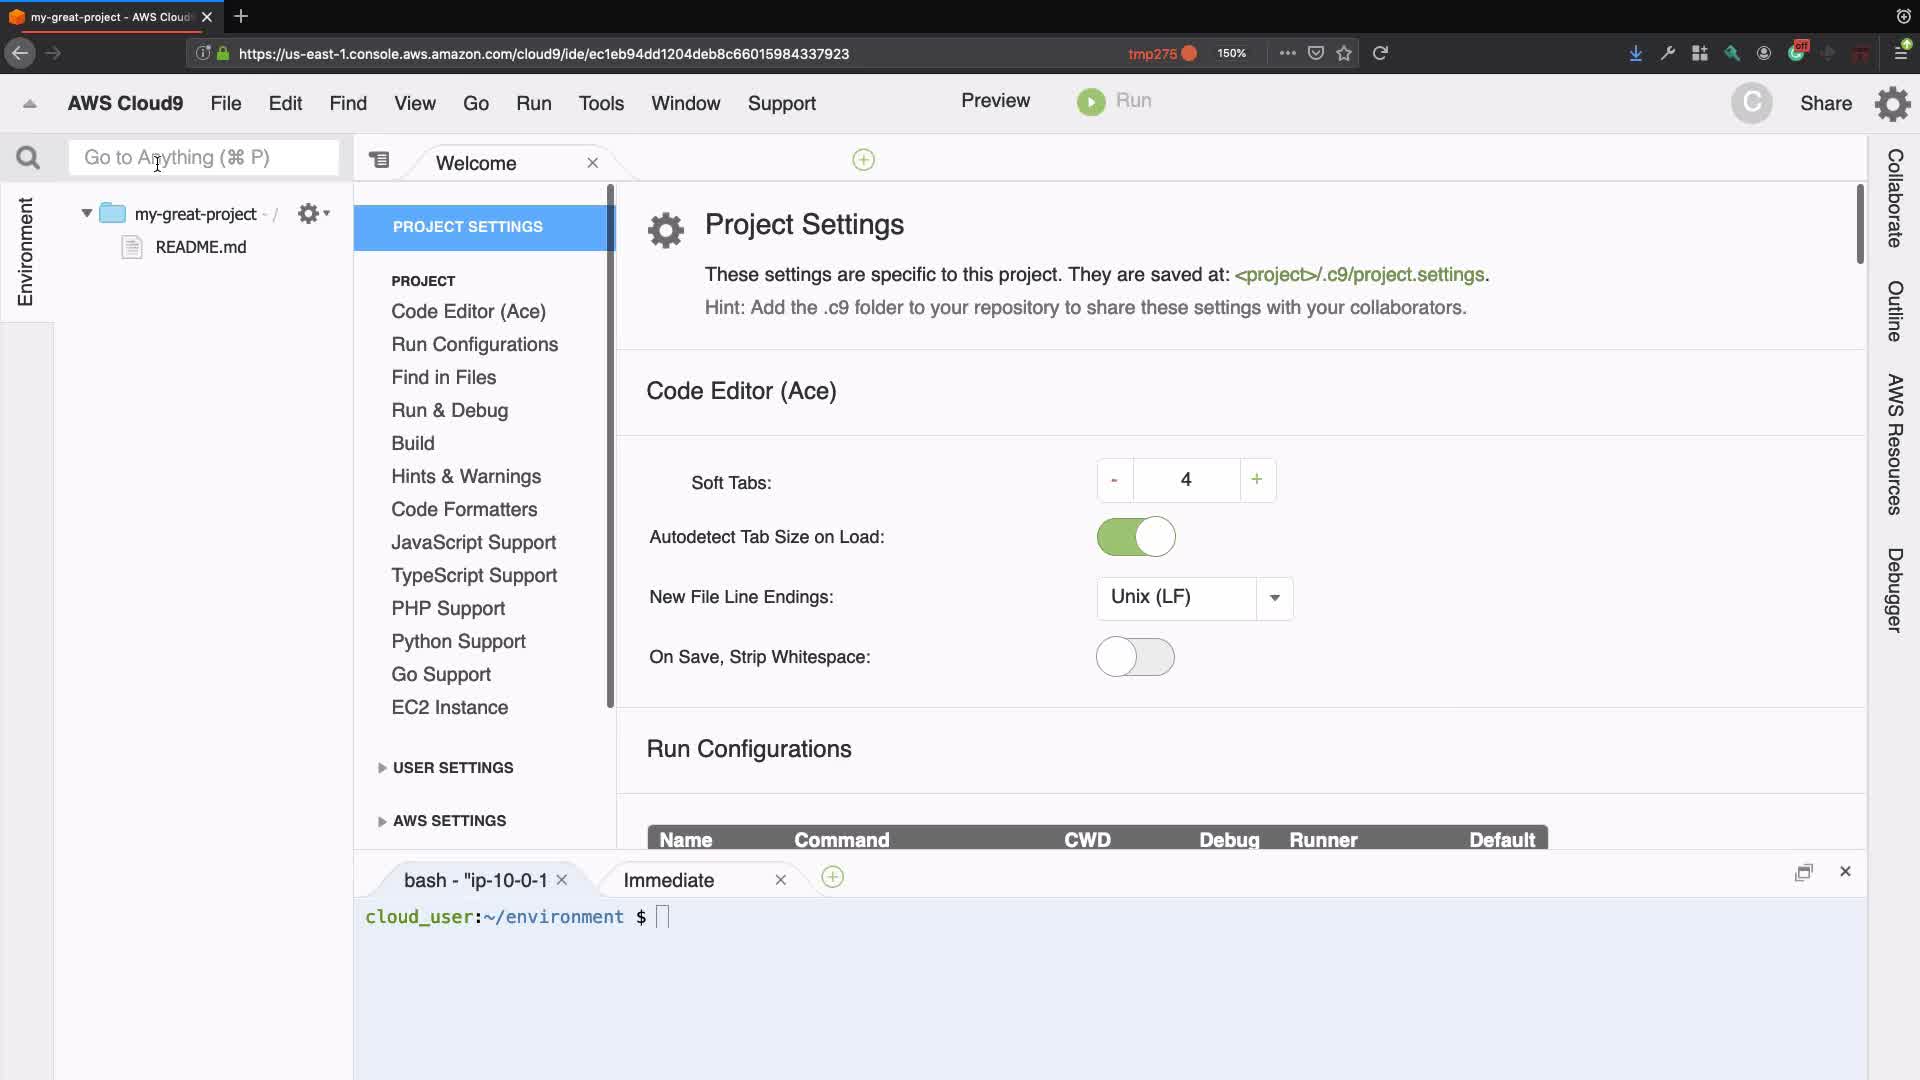
Task: Open the tab list menu icon
Action: click(x=379, y=160)
